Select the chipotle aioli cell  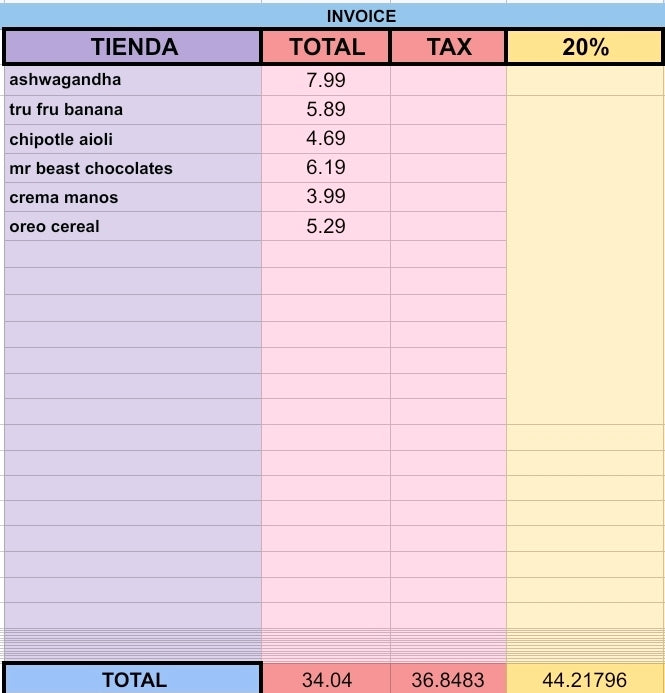(x=133, y=139)
